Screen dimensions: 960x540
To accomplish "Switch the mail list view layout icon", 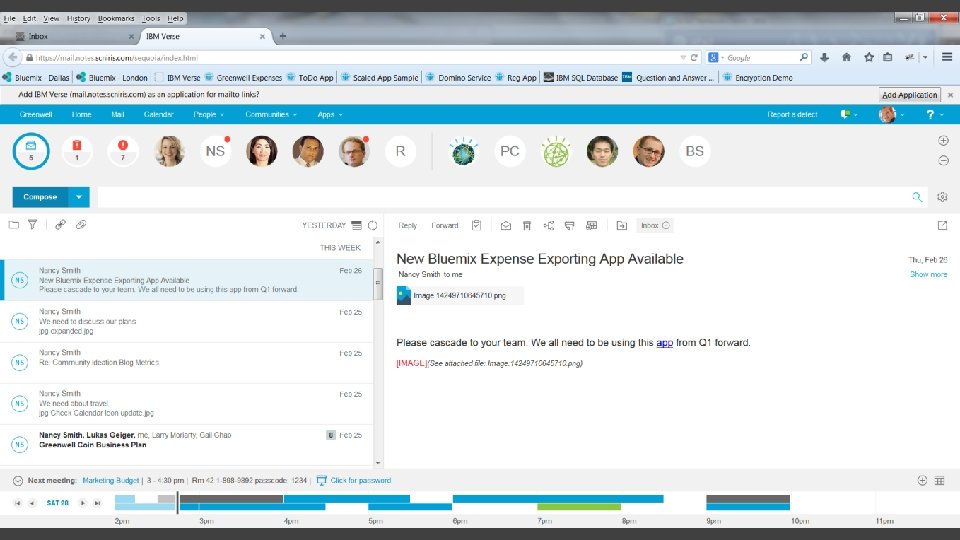I will point(356,225).
